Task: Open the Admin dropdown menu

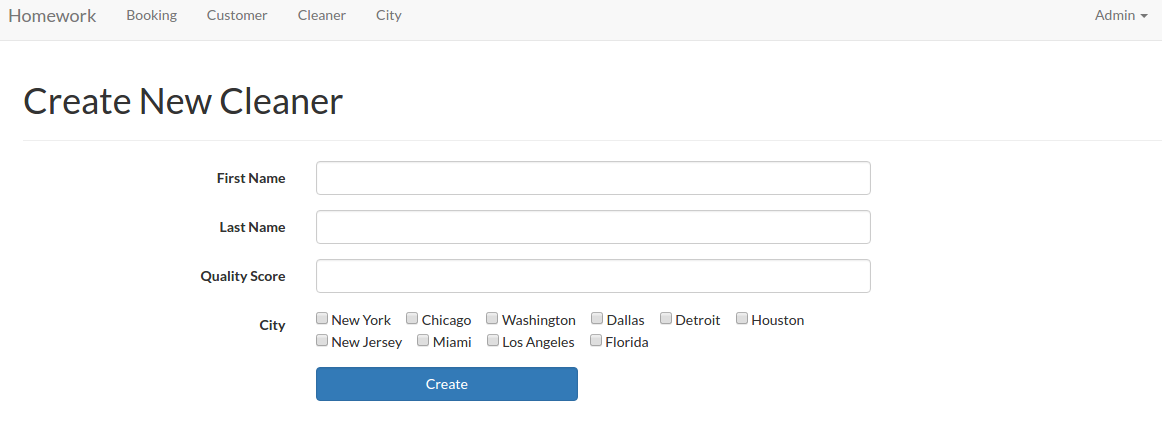Action: tap(1121, 15)
